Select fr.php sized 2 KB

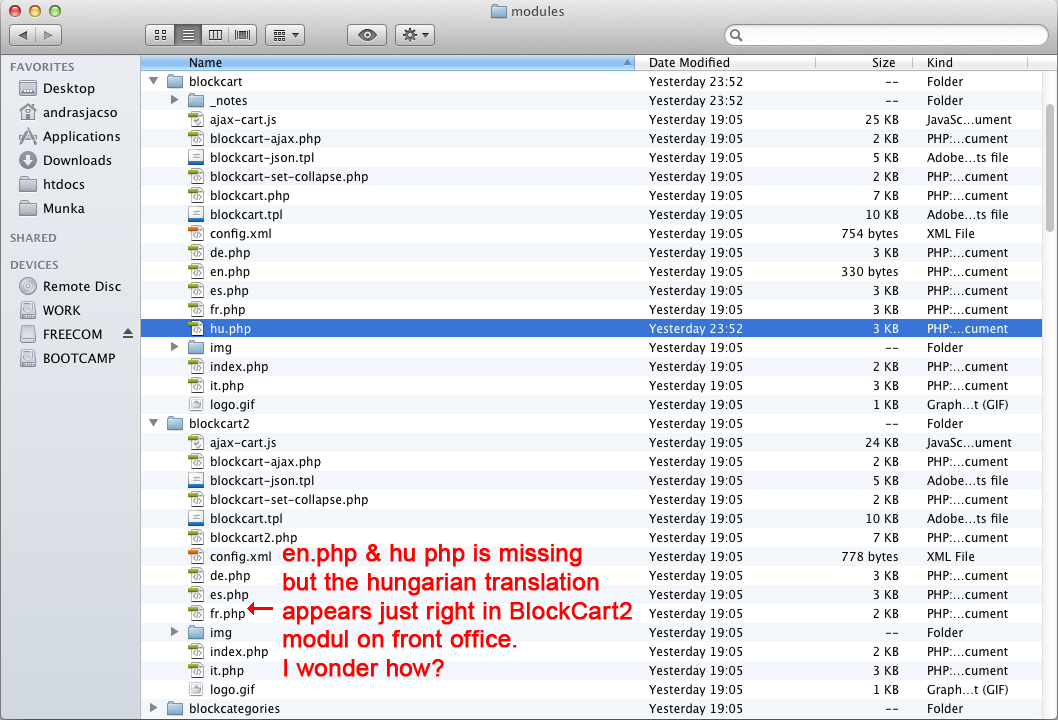[x=591, y=613]
